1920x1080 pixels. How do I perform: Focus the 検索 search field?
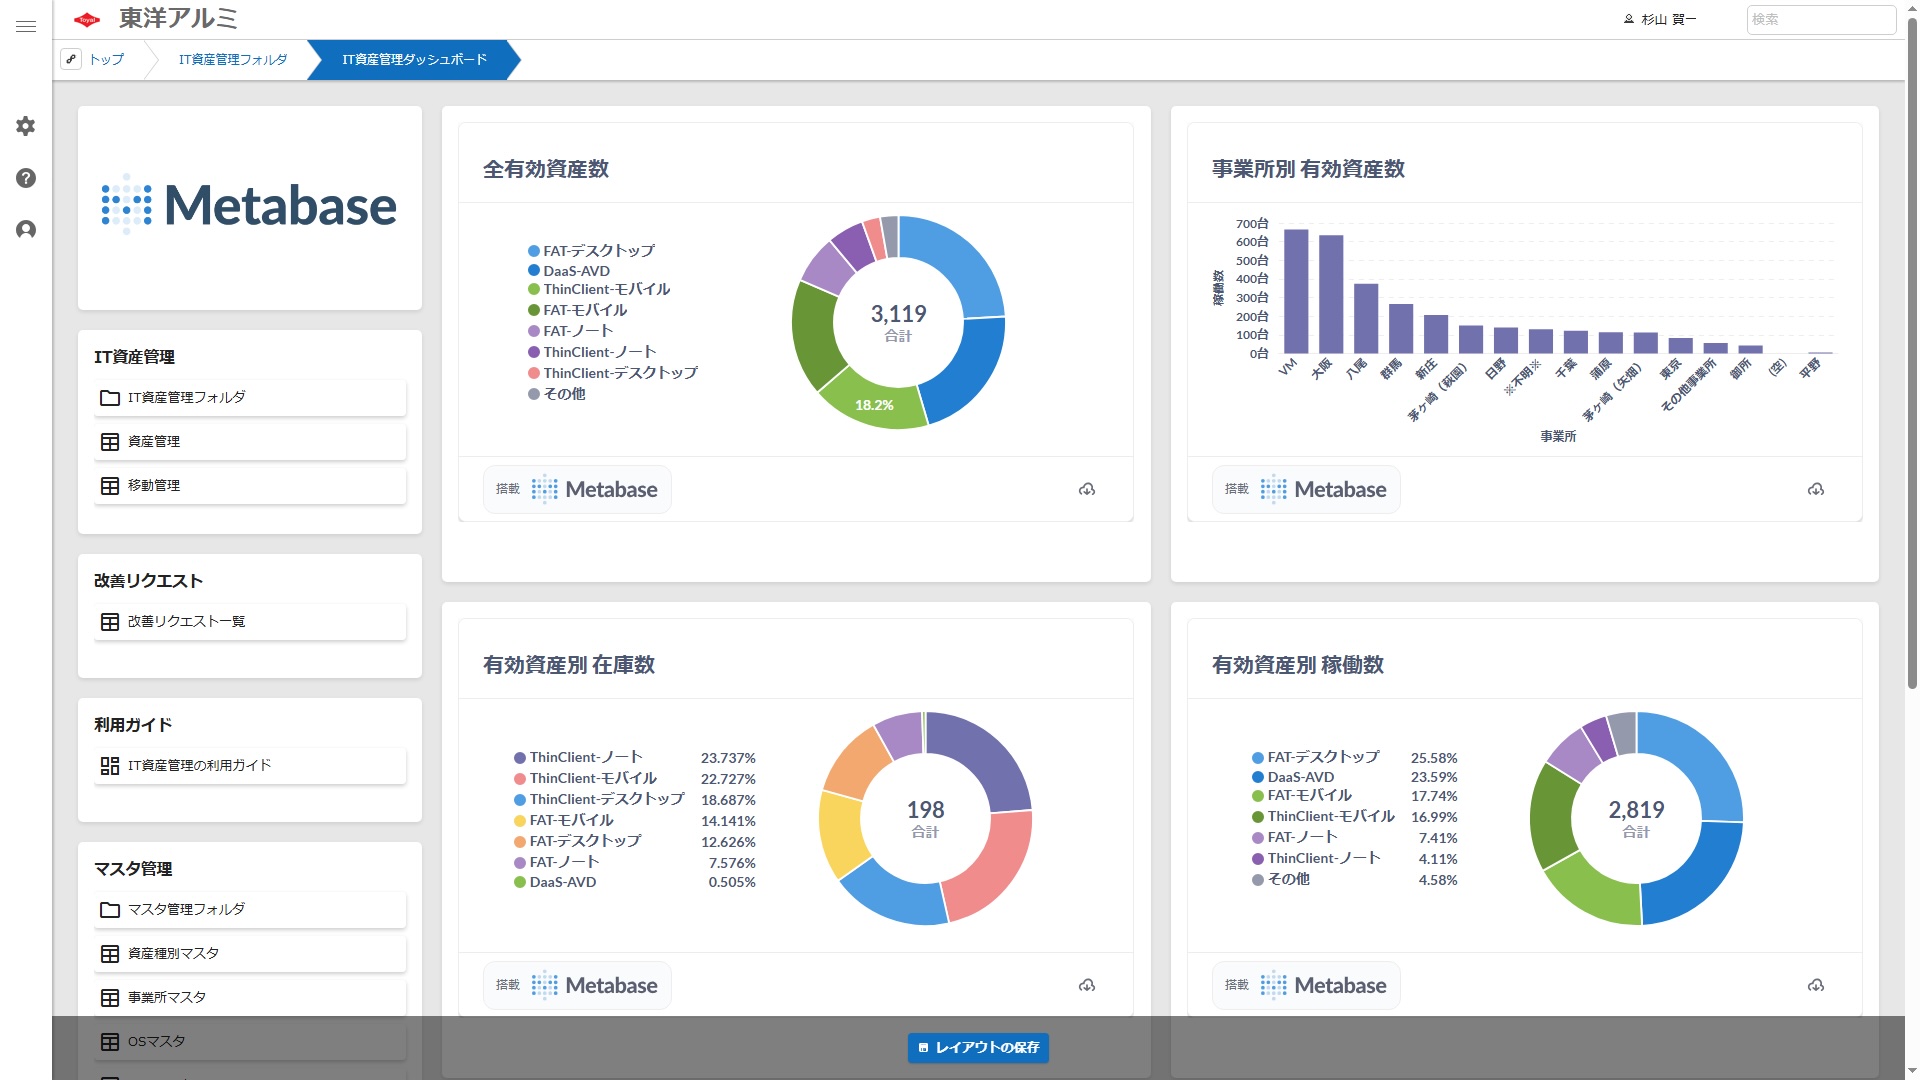[x=1821, y=19]
